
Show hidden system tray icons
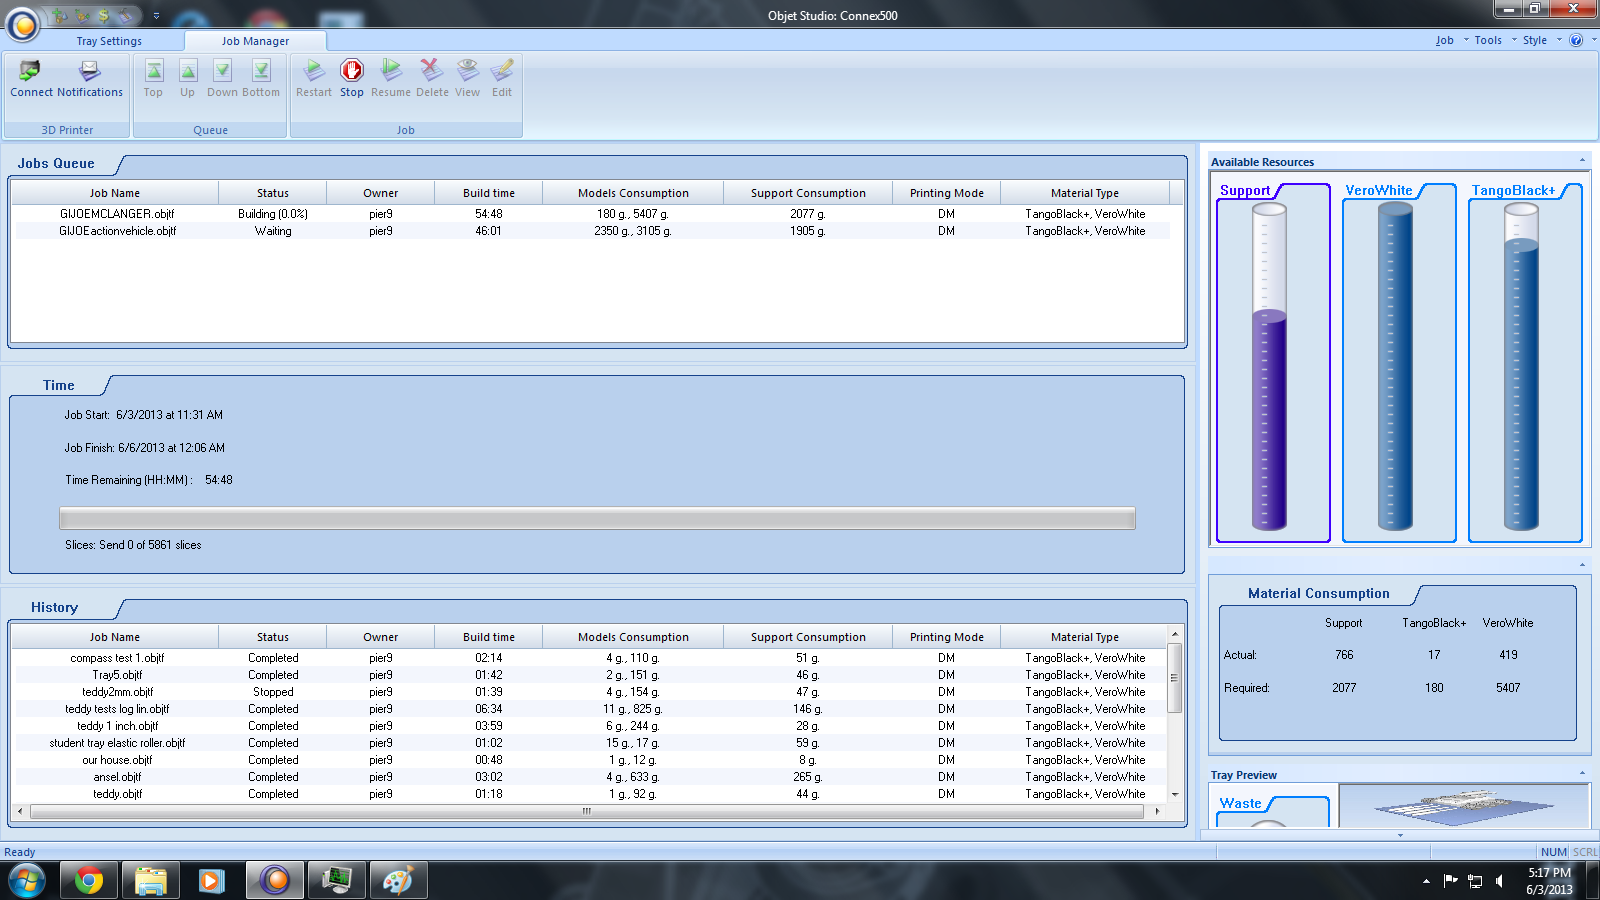(1426, 881)
